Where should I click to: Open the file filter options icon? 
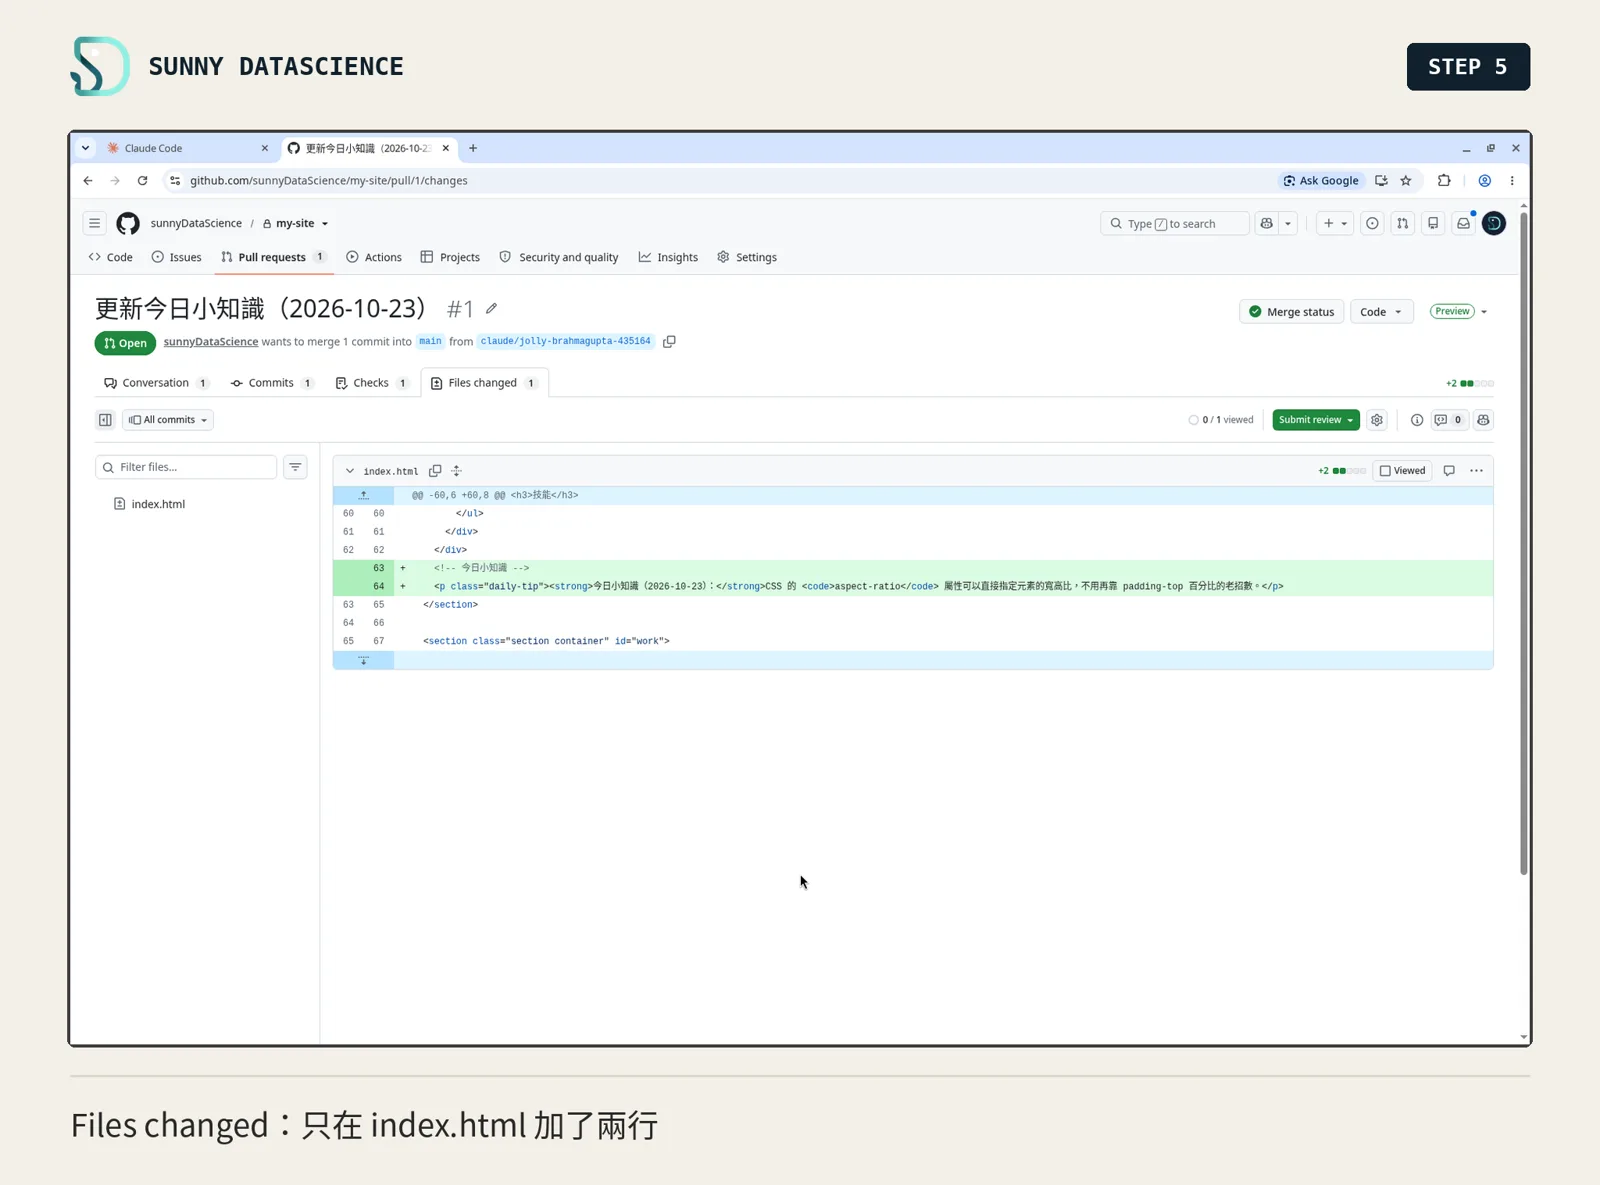click(x=295, y=467)
